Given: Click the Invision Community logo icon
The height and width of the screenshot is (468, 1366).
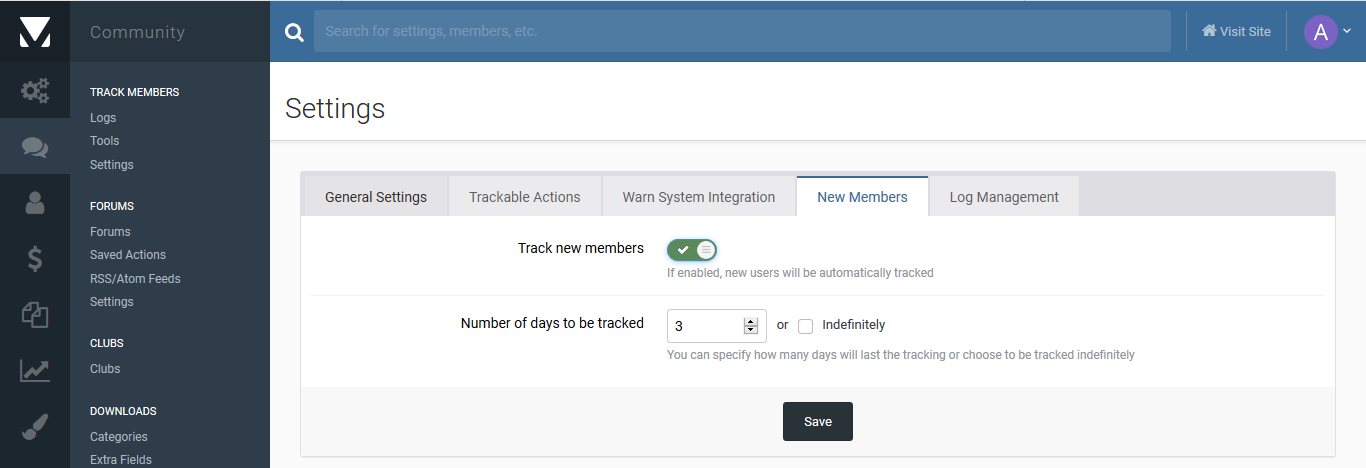Looking at the screenshot, I should (x=34, y=31).
